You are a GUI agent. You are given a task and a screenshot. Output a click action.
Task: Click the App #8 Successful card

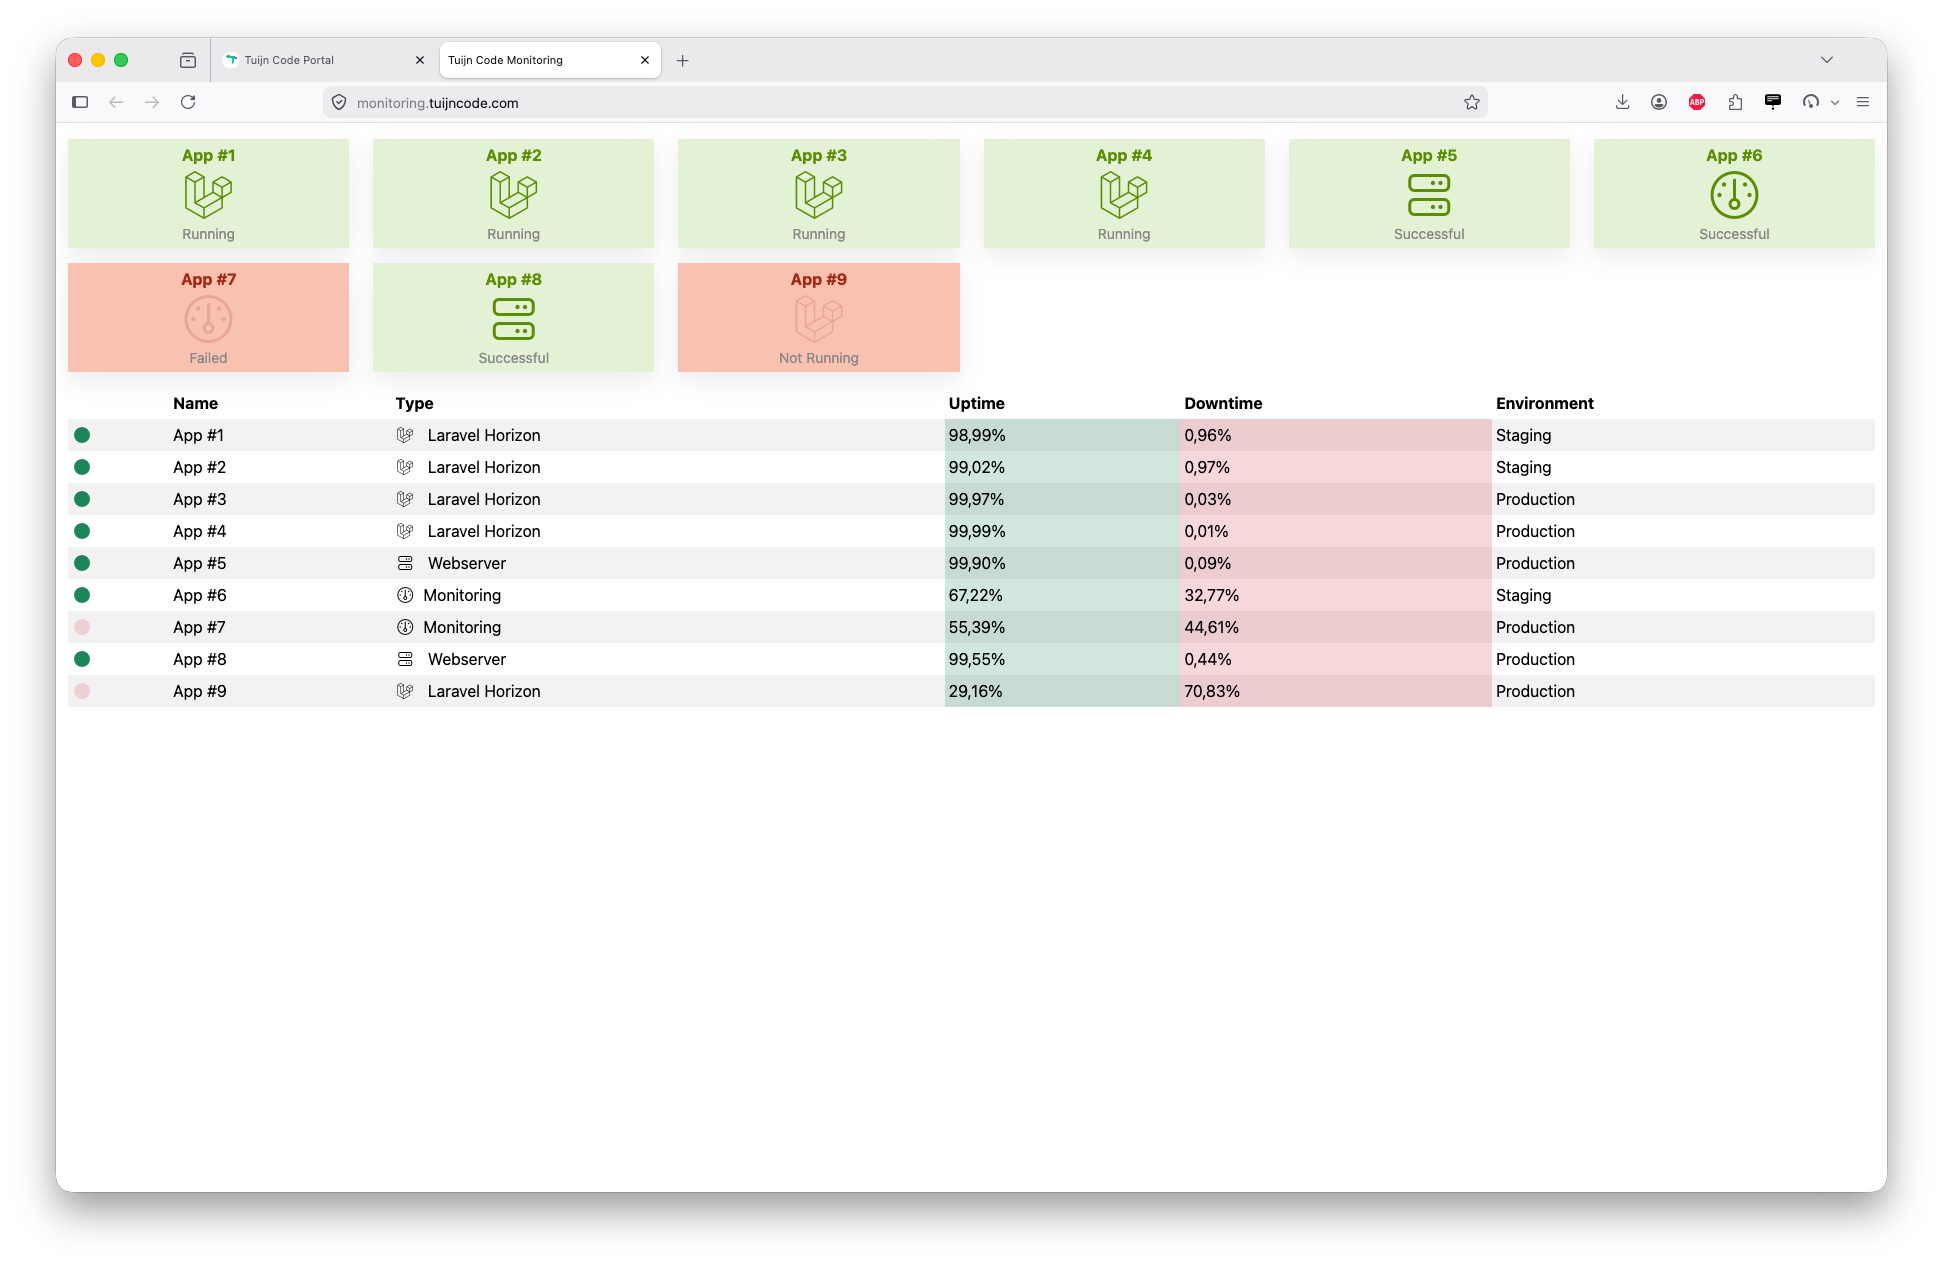point(513,317)
